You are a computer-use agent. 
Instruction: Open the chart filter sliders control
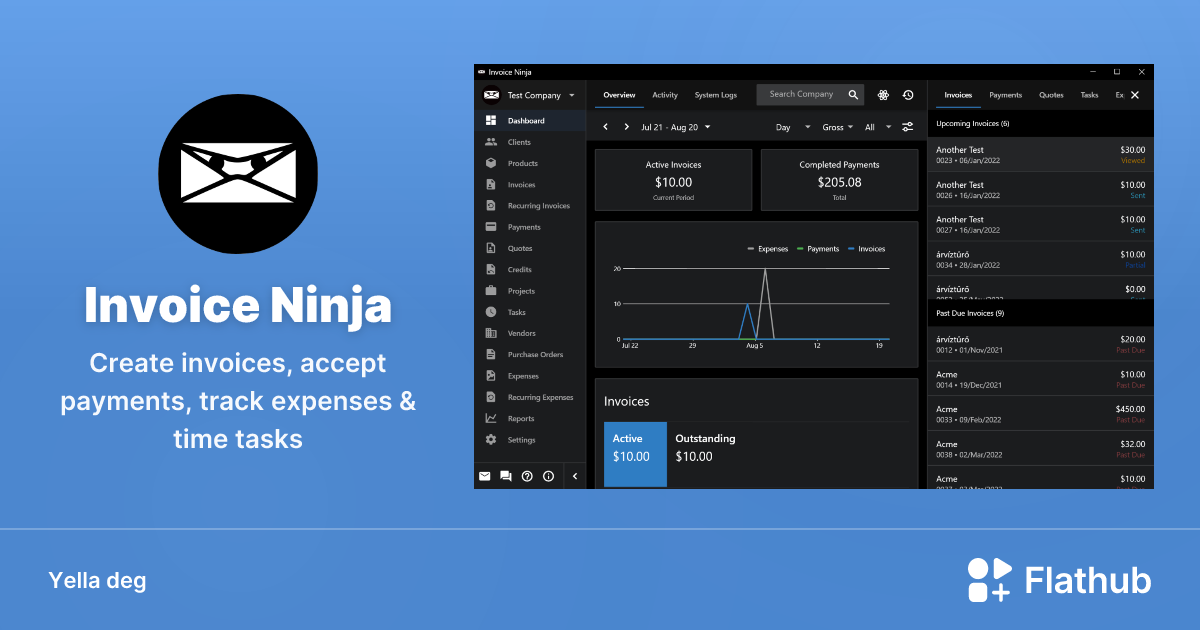pyautogui.click(x=907, y=127)
